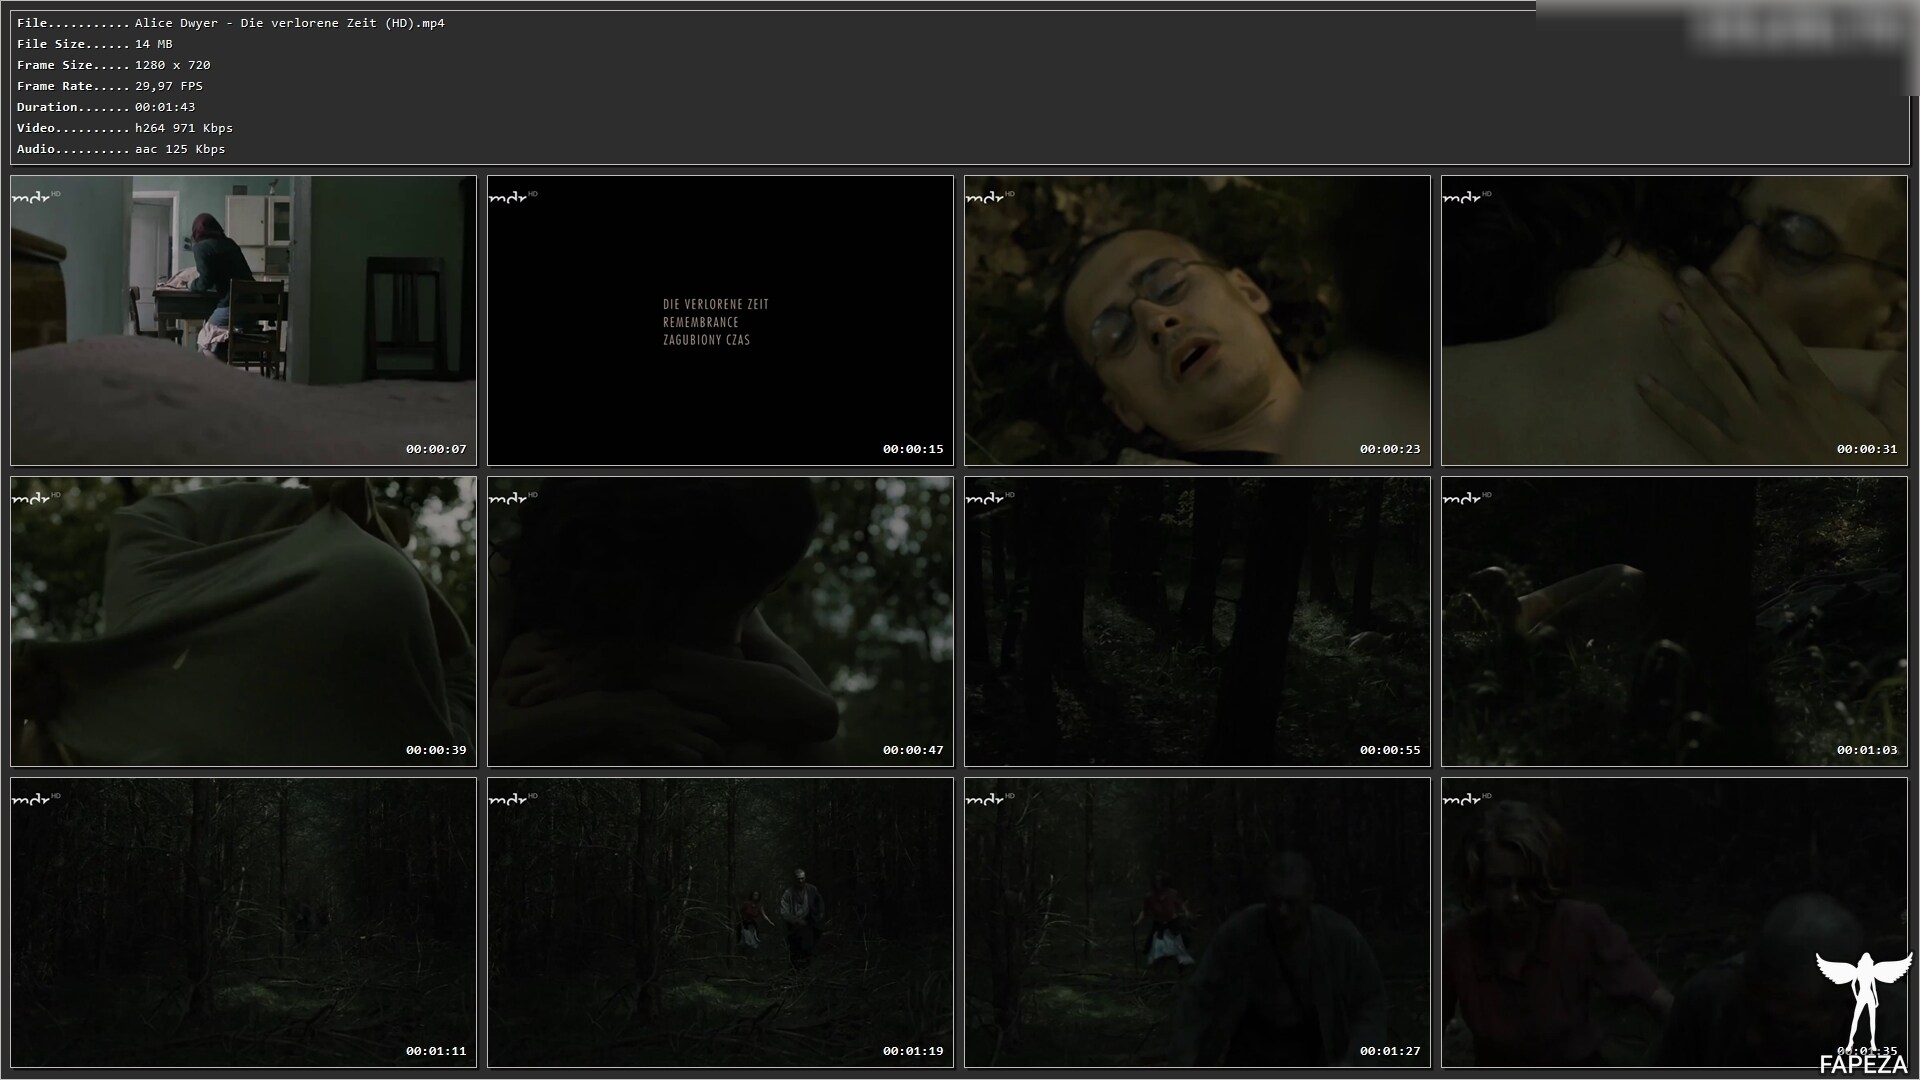Open the thumbnail stamped 00:01:03
The image size is (1920, 1080).
pyautogui.click(x=1674, y=621)
